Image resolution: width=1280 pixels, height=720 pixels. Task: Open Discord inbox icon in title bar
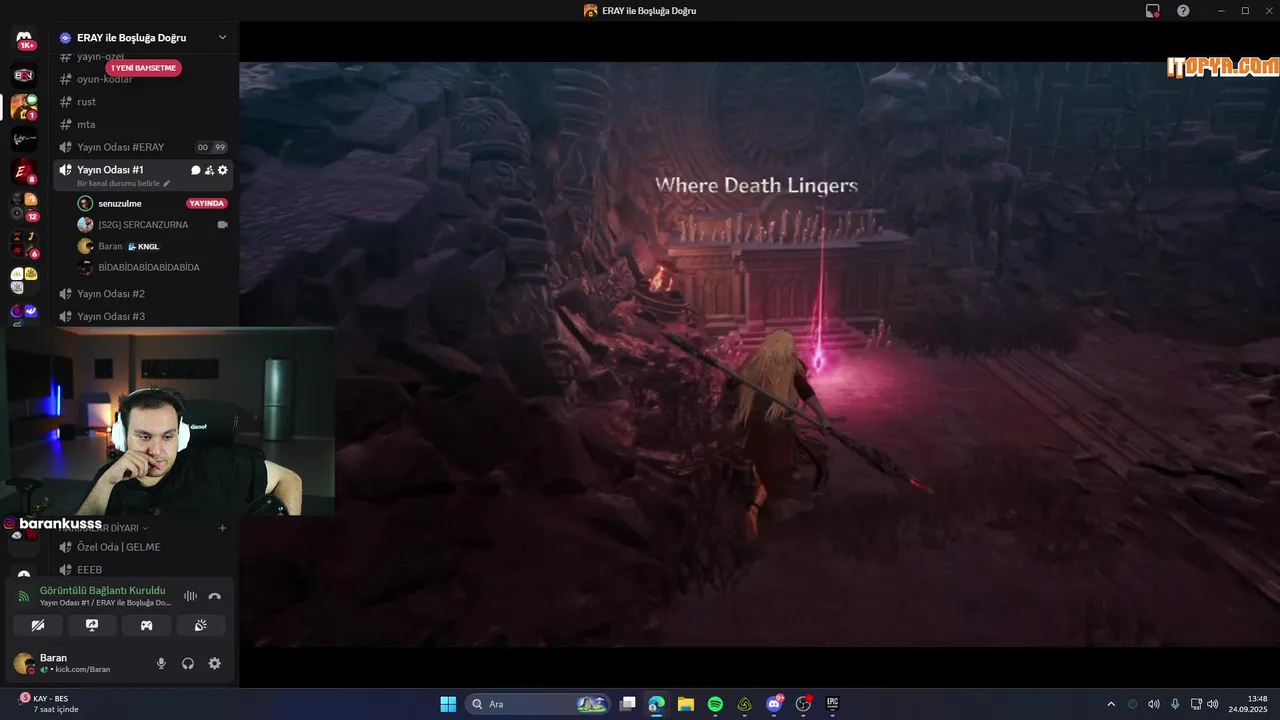click(x=1153, y=11)
